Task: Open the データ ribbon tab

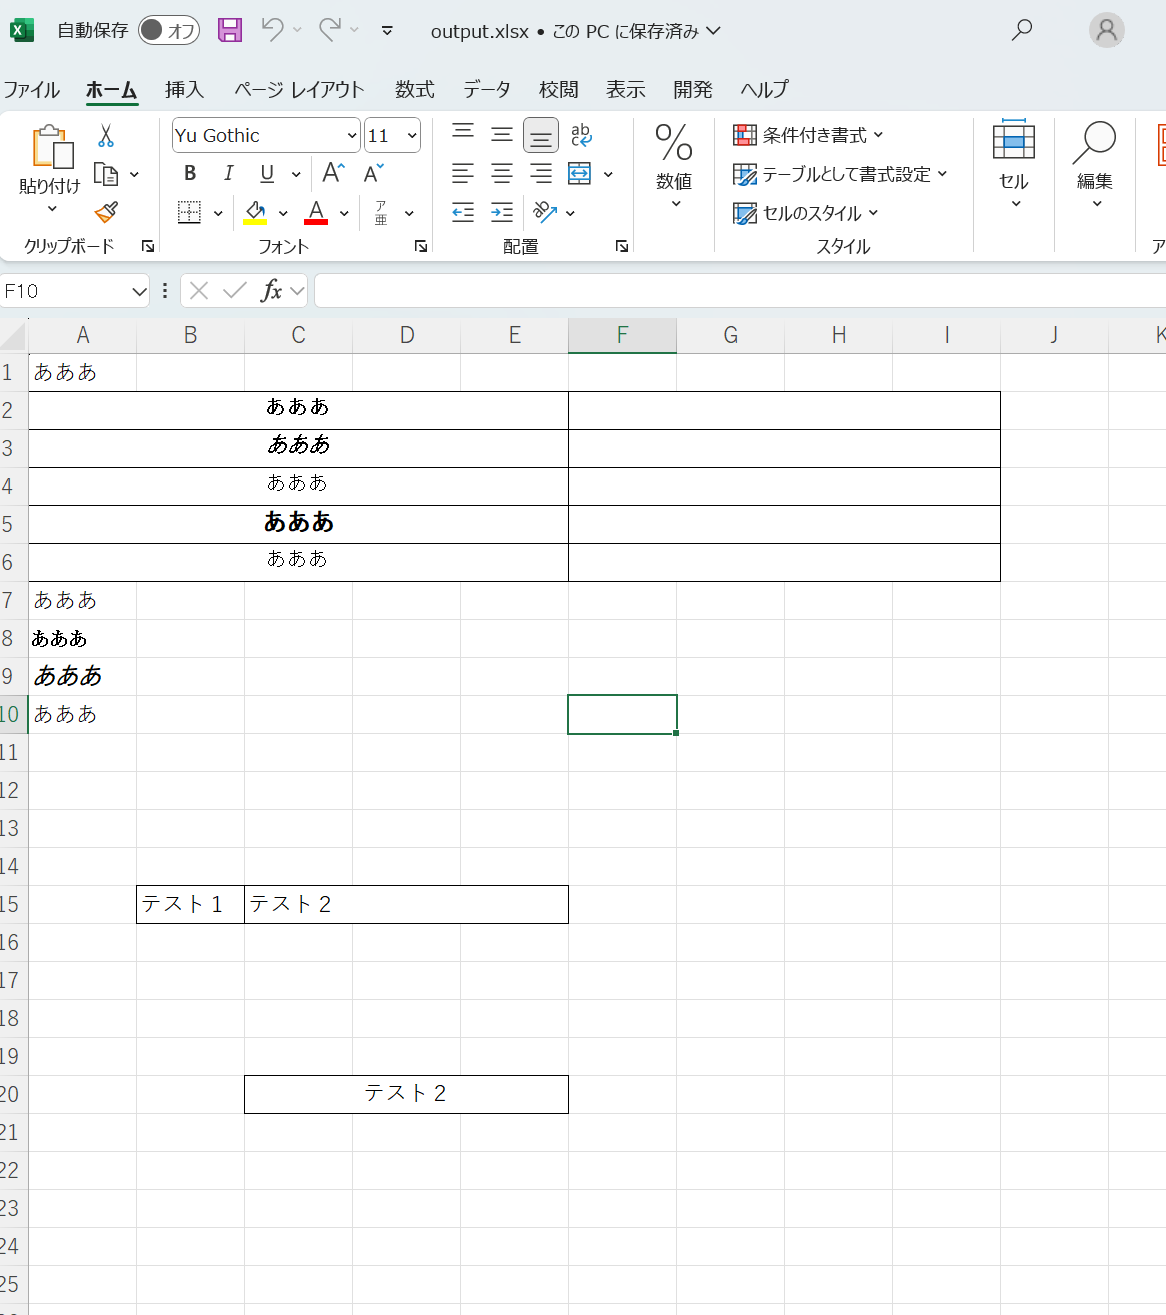Action: coord(486,89)
